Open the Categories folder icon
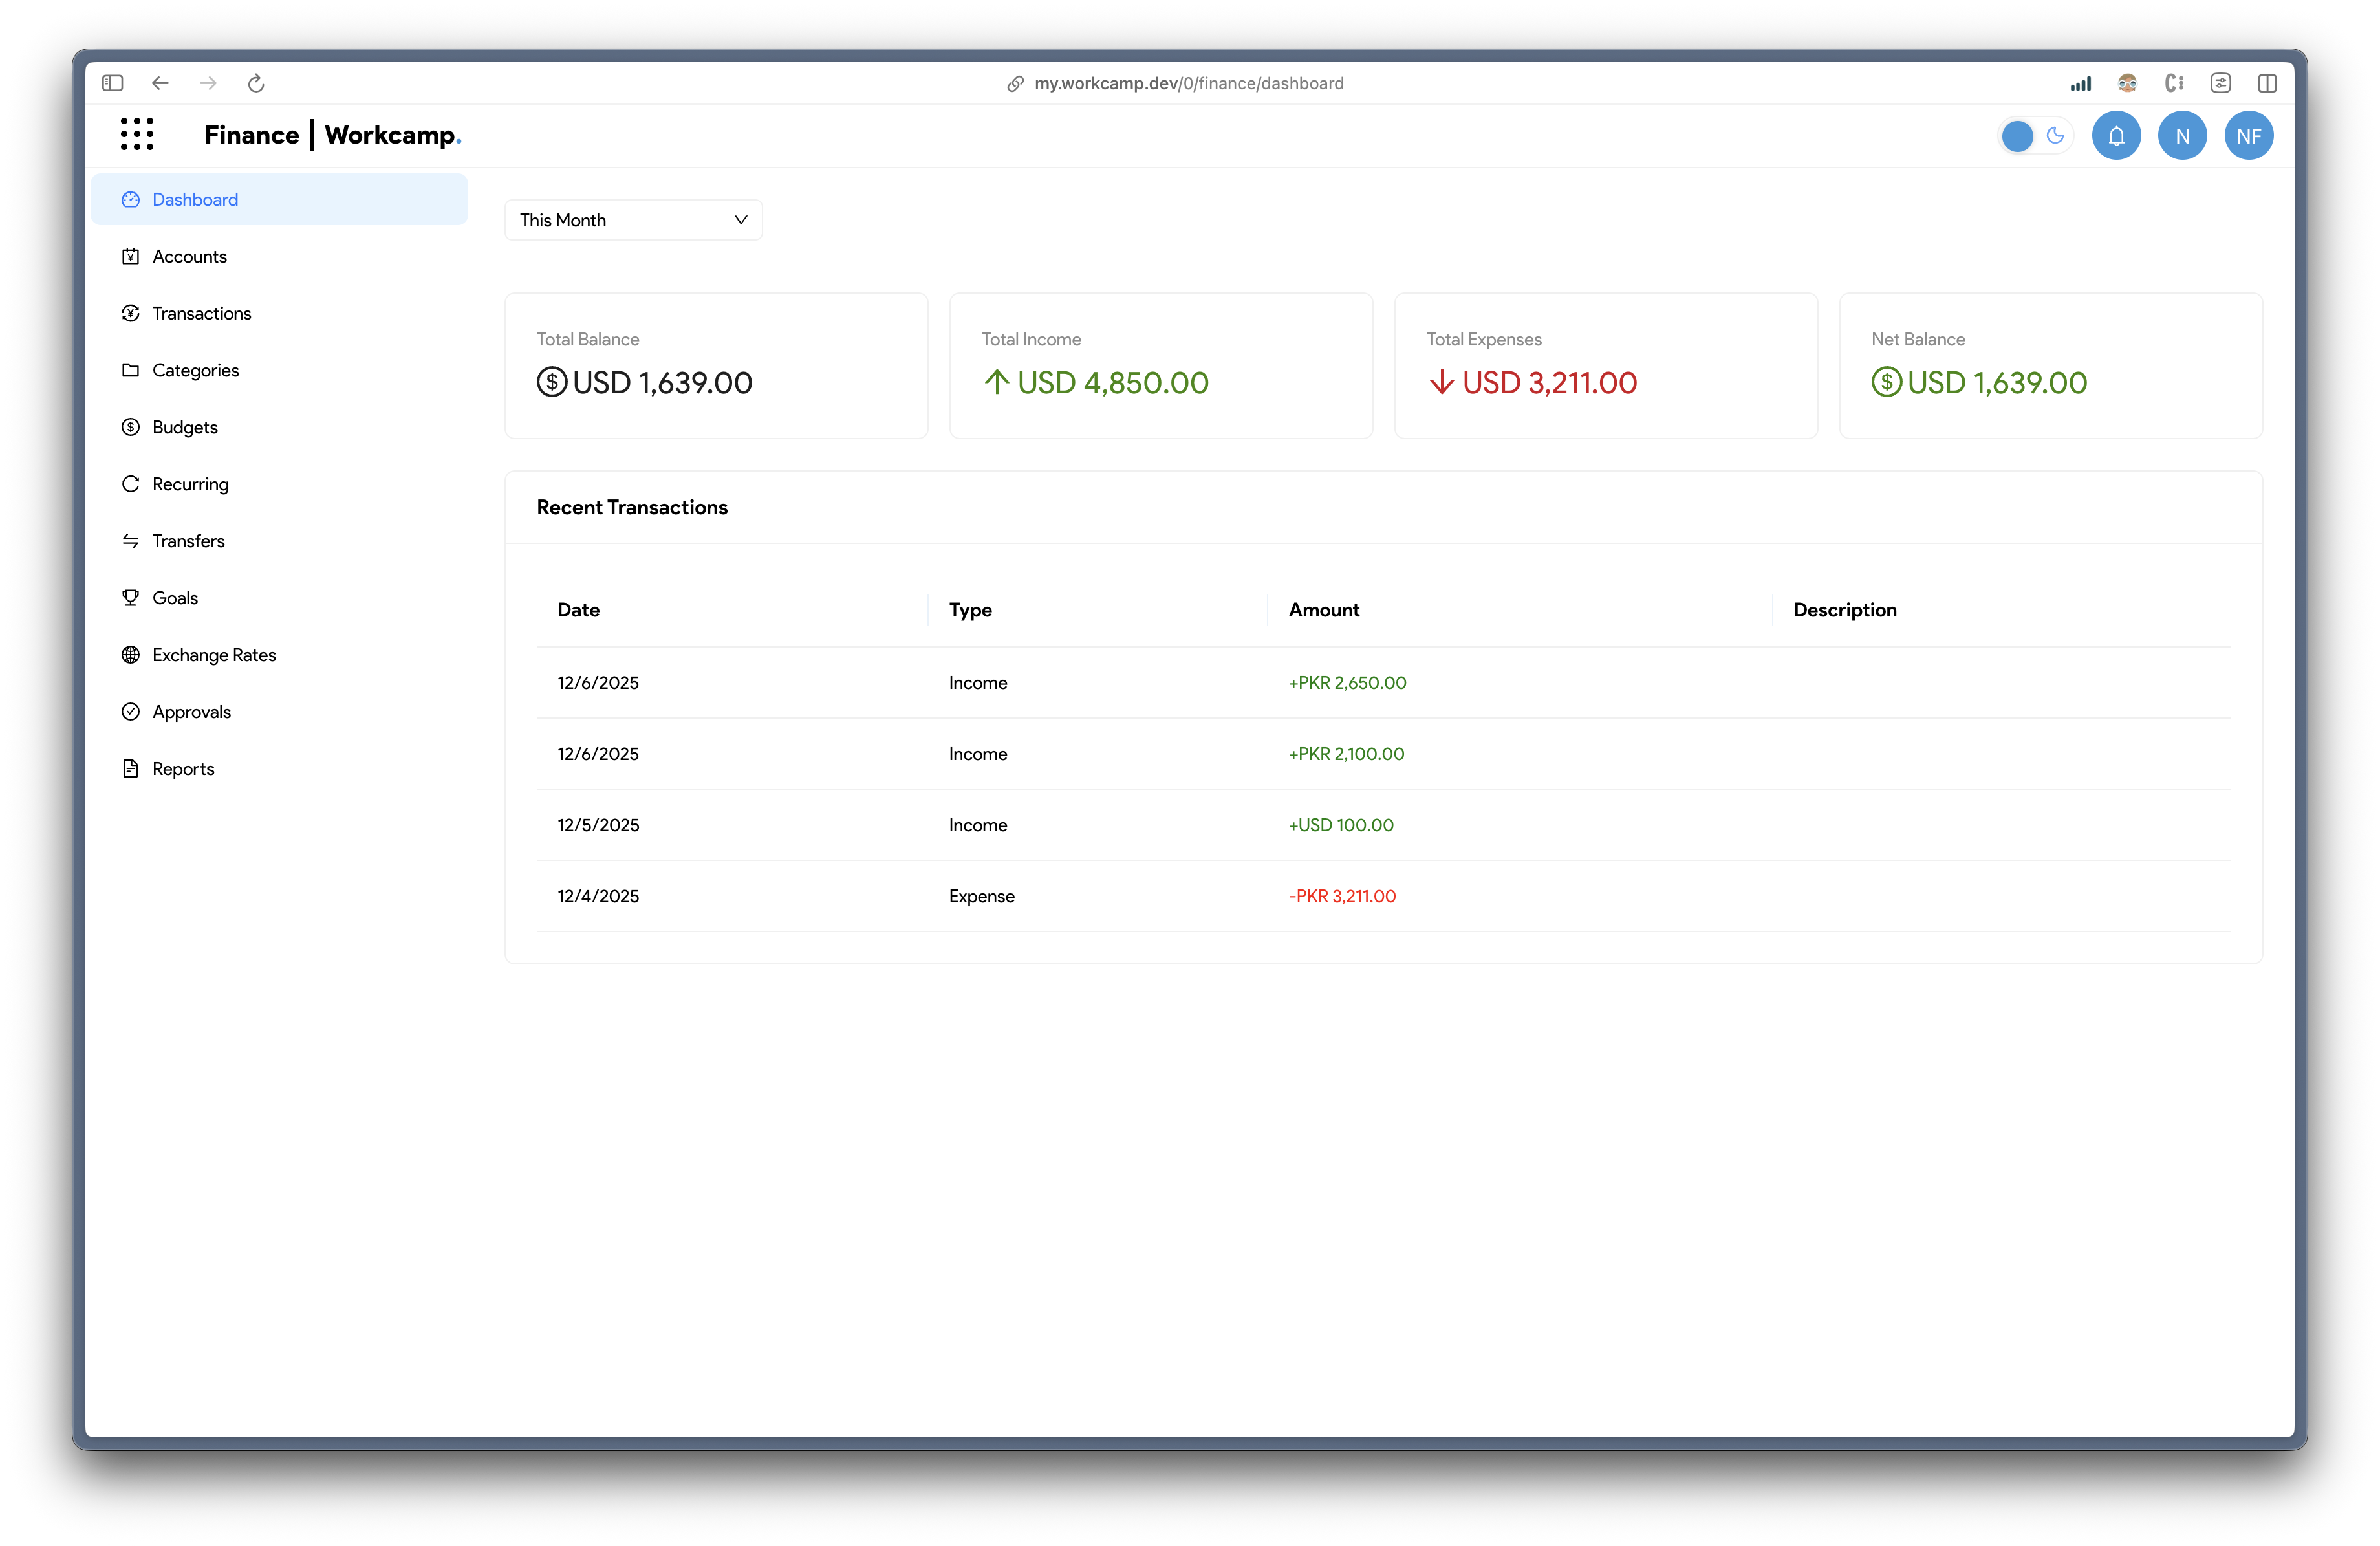This screenshot has height=1546, width=2380. (131, 370)
